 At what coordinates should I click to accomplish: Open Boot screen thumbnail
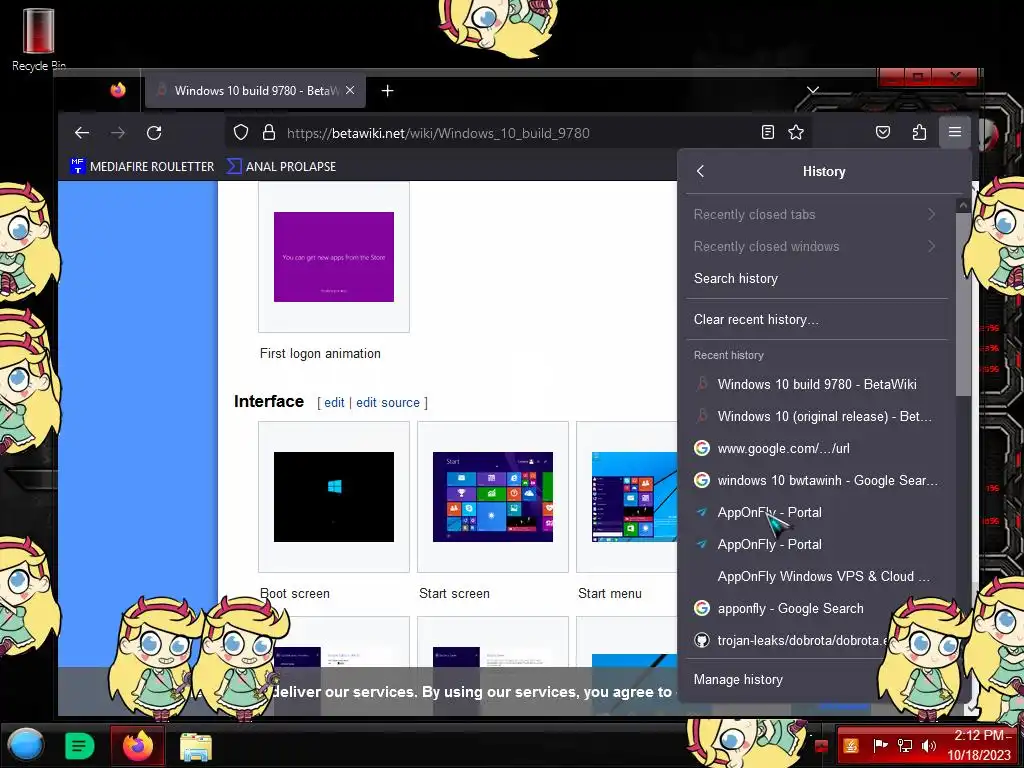click(x=334, y=497)
